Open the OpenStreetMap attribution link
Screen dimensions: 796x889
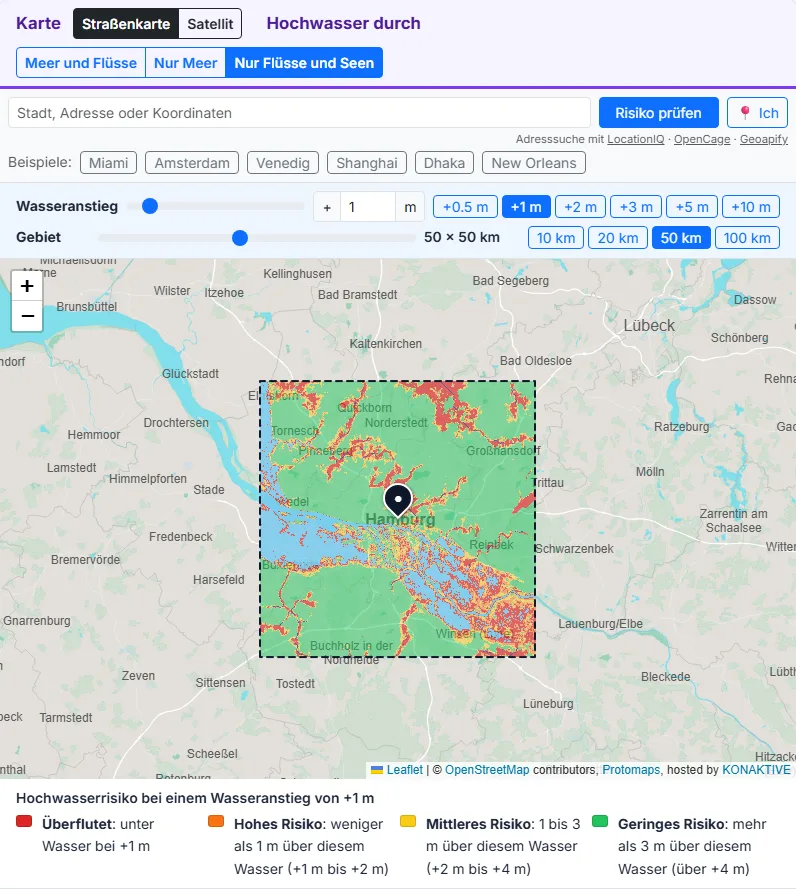pyautogui.click(x=487, y=769)
